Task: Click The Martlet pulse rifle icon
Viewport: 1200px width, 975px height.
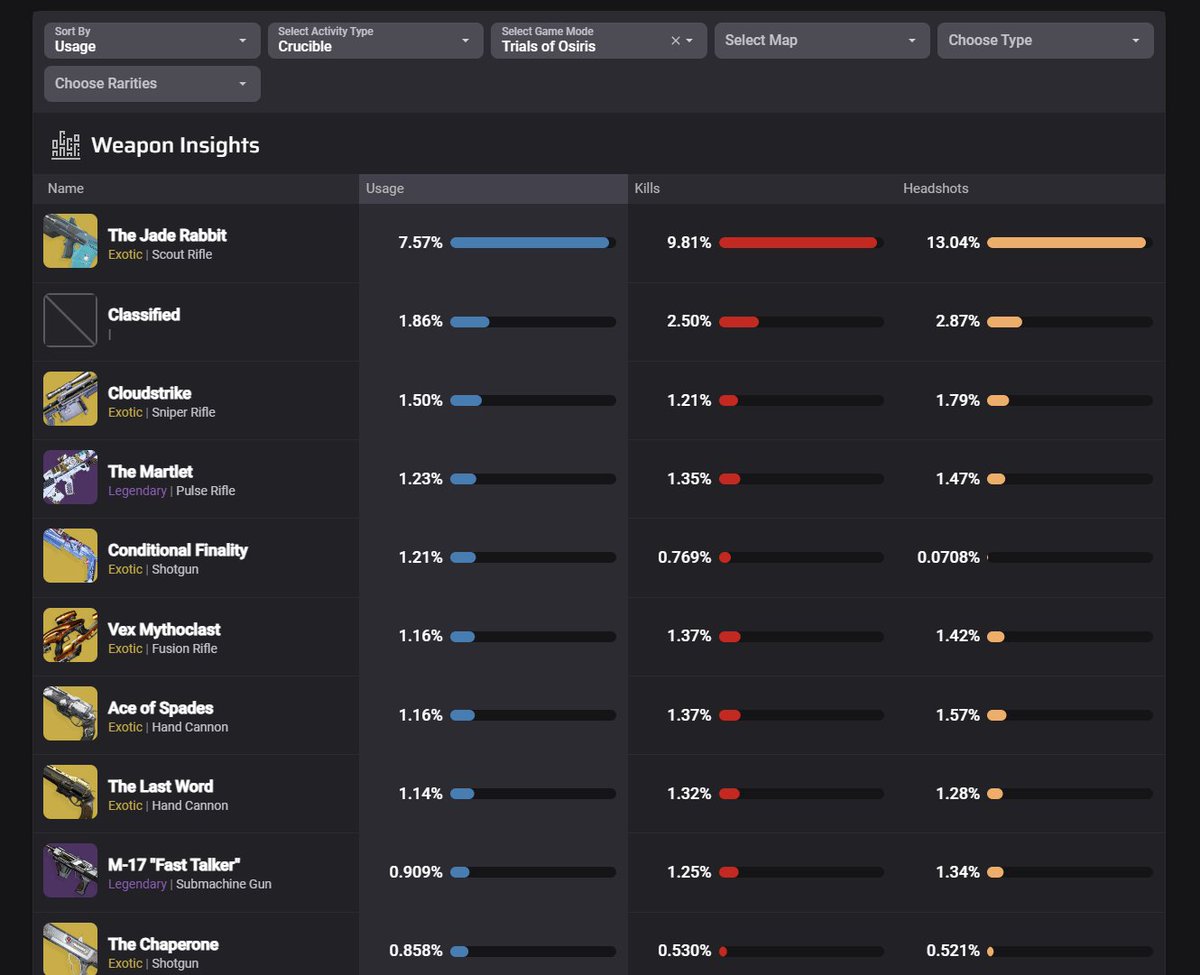Action: click(70, 477)
